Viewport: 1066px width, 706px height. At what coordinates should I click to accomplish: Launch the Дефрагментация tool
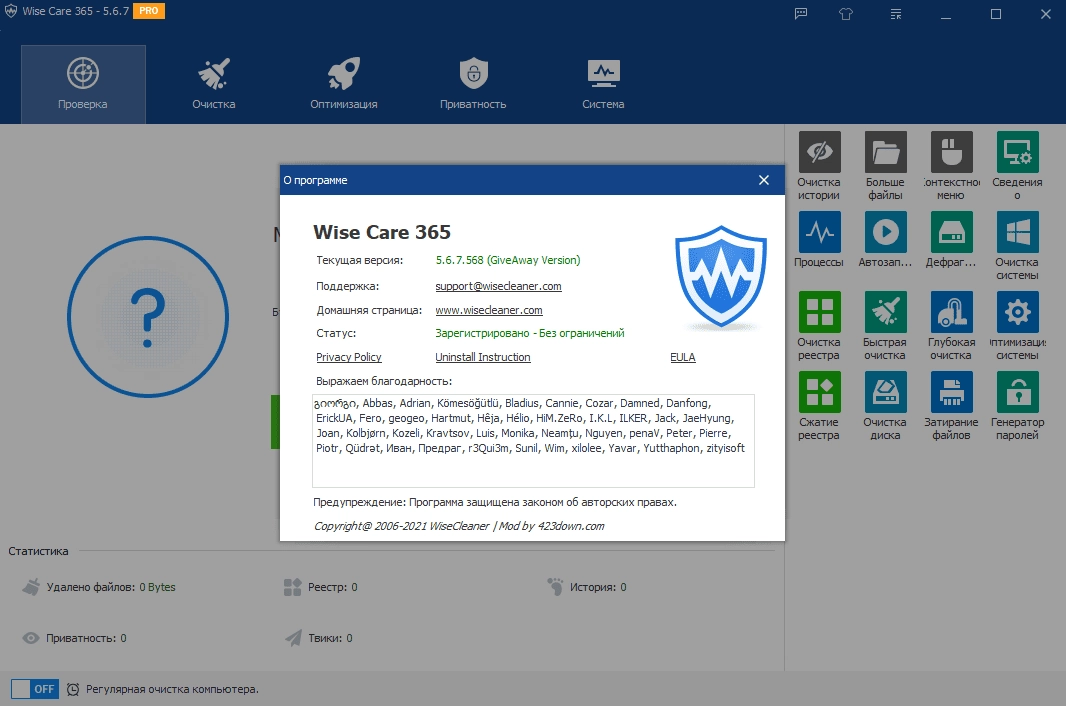951,239
